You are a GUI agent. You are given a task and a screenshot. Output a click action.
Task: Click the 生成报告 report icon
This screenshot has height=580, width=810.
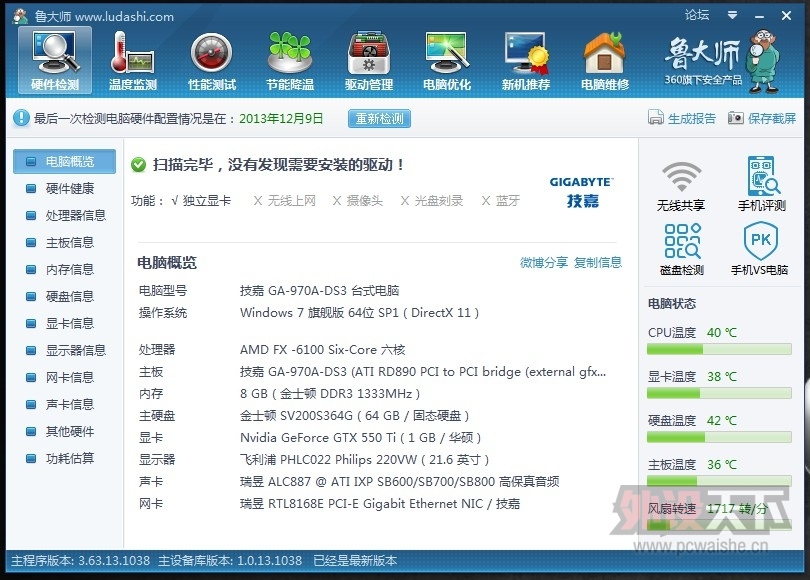pyautogui.click(x=656, y=118)
